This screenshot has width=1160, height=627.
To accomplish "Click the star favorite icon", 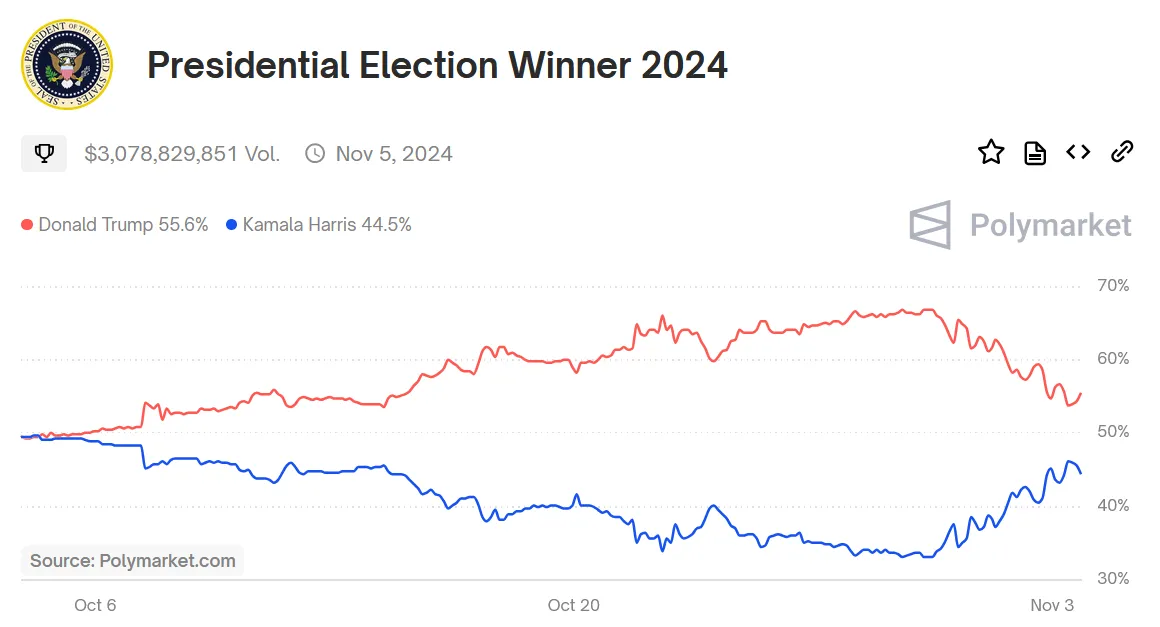I will point(990,153).
